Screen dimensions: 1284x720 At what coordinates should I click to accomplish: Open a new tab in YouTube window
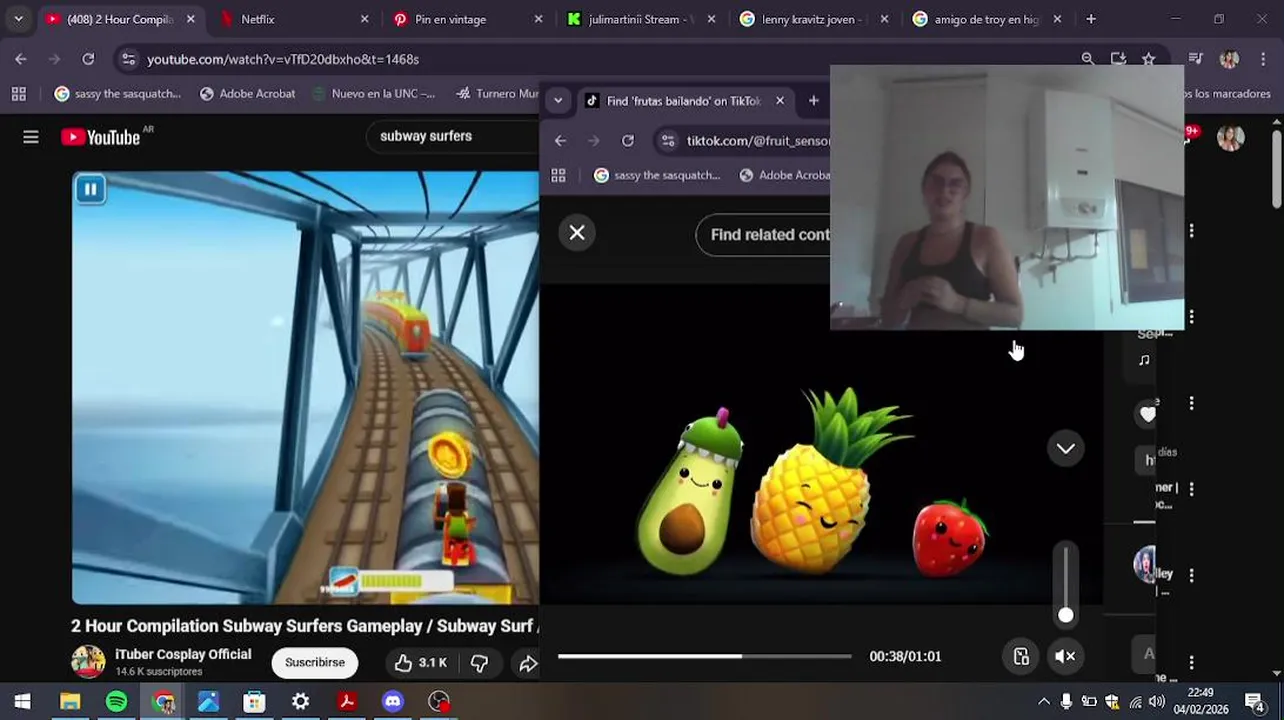pos(1091,19)
